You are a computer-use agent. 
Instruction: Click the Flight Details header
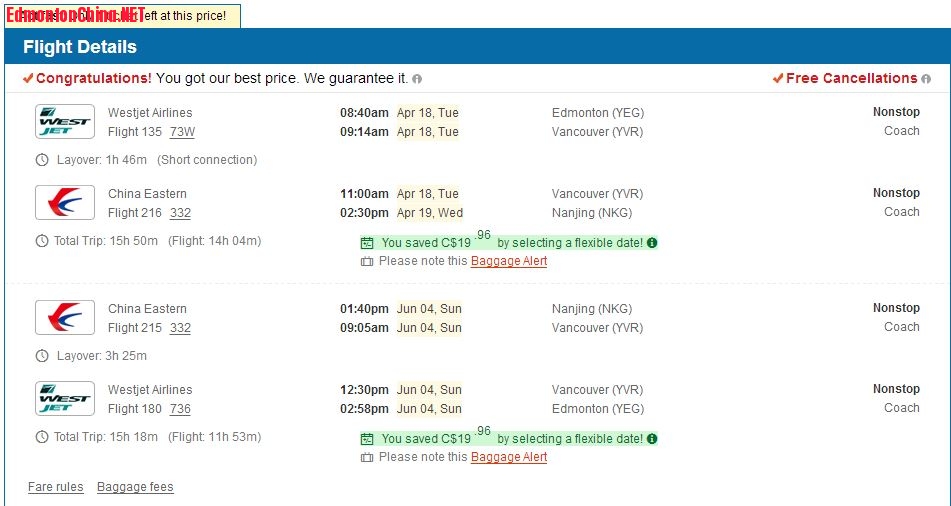pyautogui.click(x=80, y=47)
